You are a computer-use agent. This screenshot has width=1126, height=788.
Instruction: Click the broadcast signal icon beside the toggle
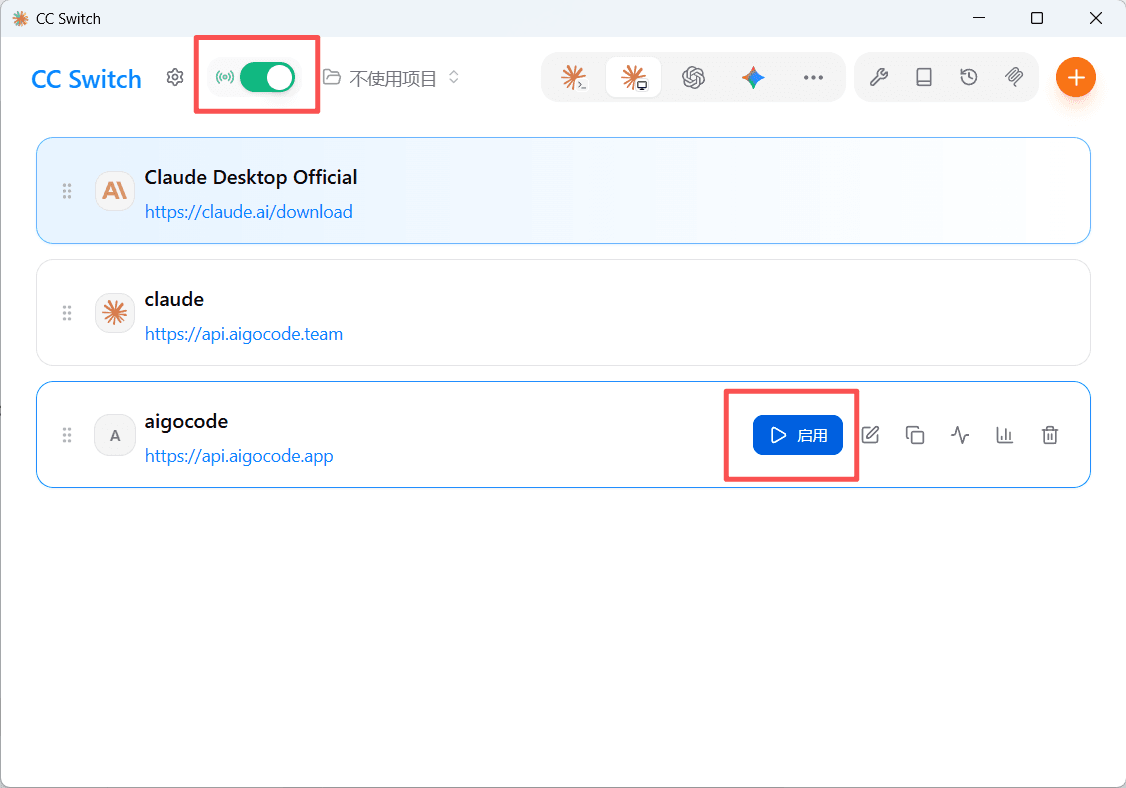click(x=225, y=77)
